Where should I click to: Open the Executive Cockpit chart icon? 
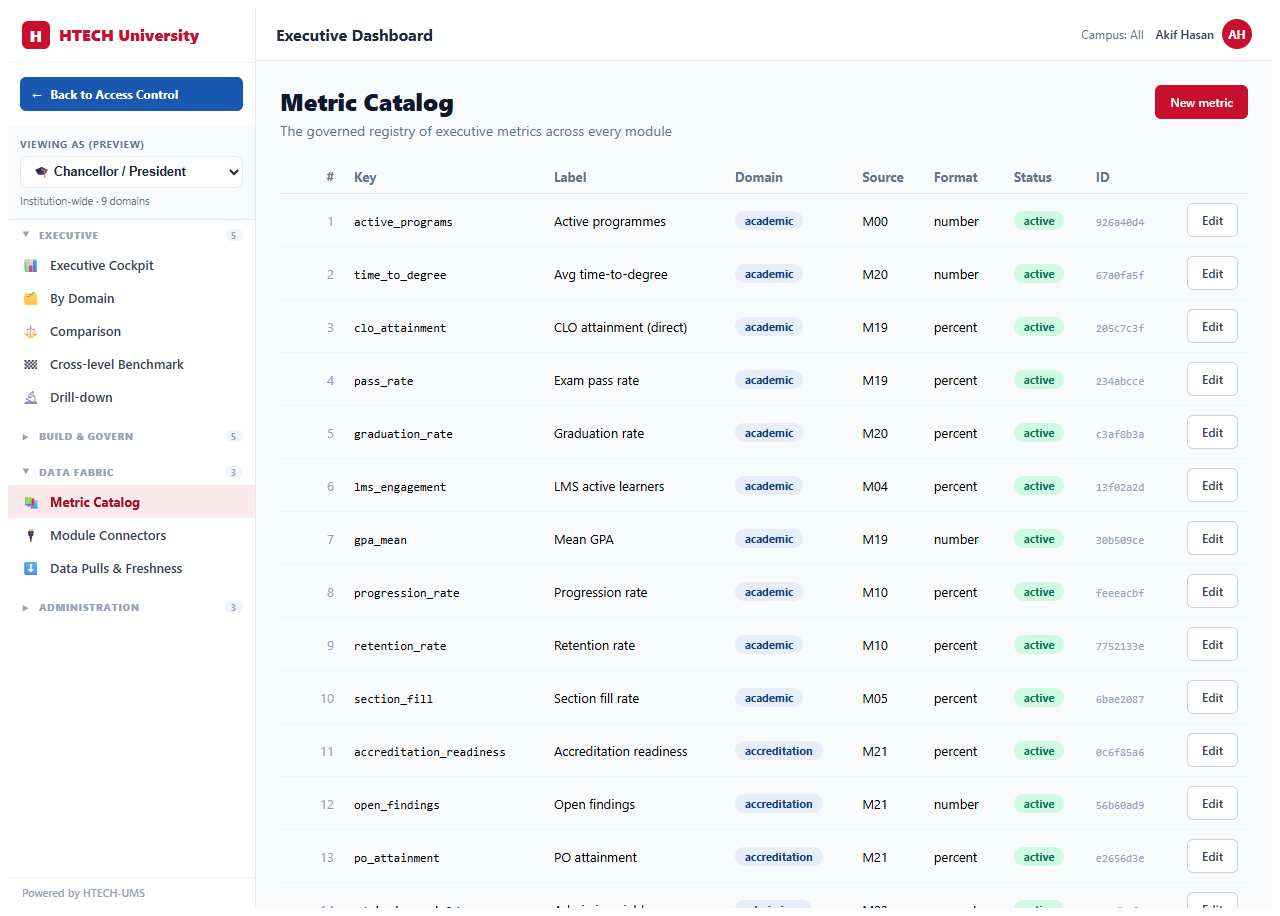pos(30,266)
